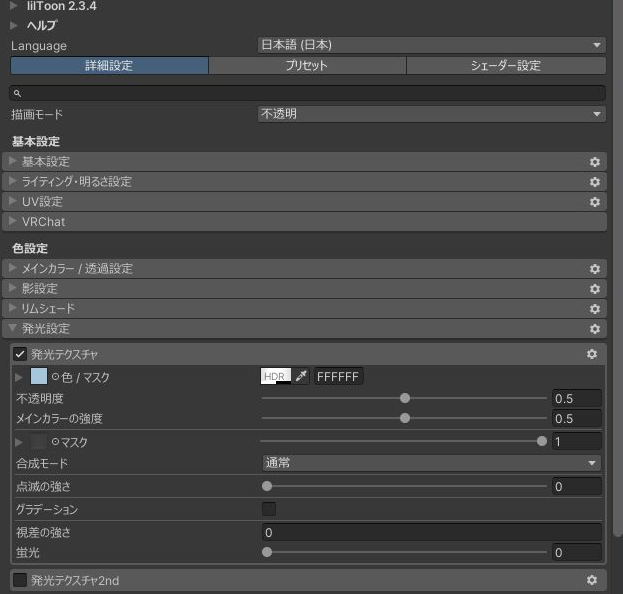Click the 蛍光 value field

[577, 552]
